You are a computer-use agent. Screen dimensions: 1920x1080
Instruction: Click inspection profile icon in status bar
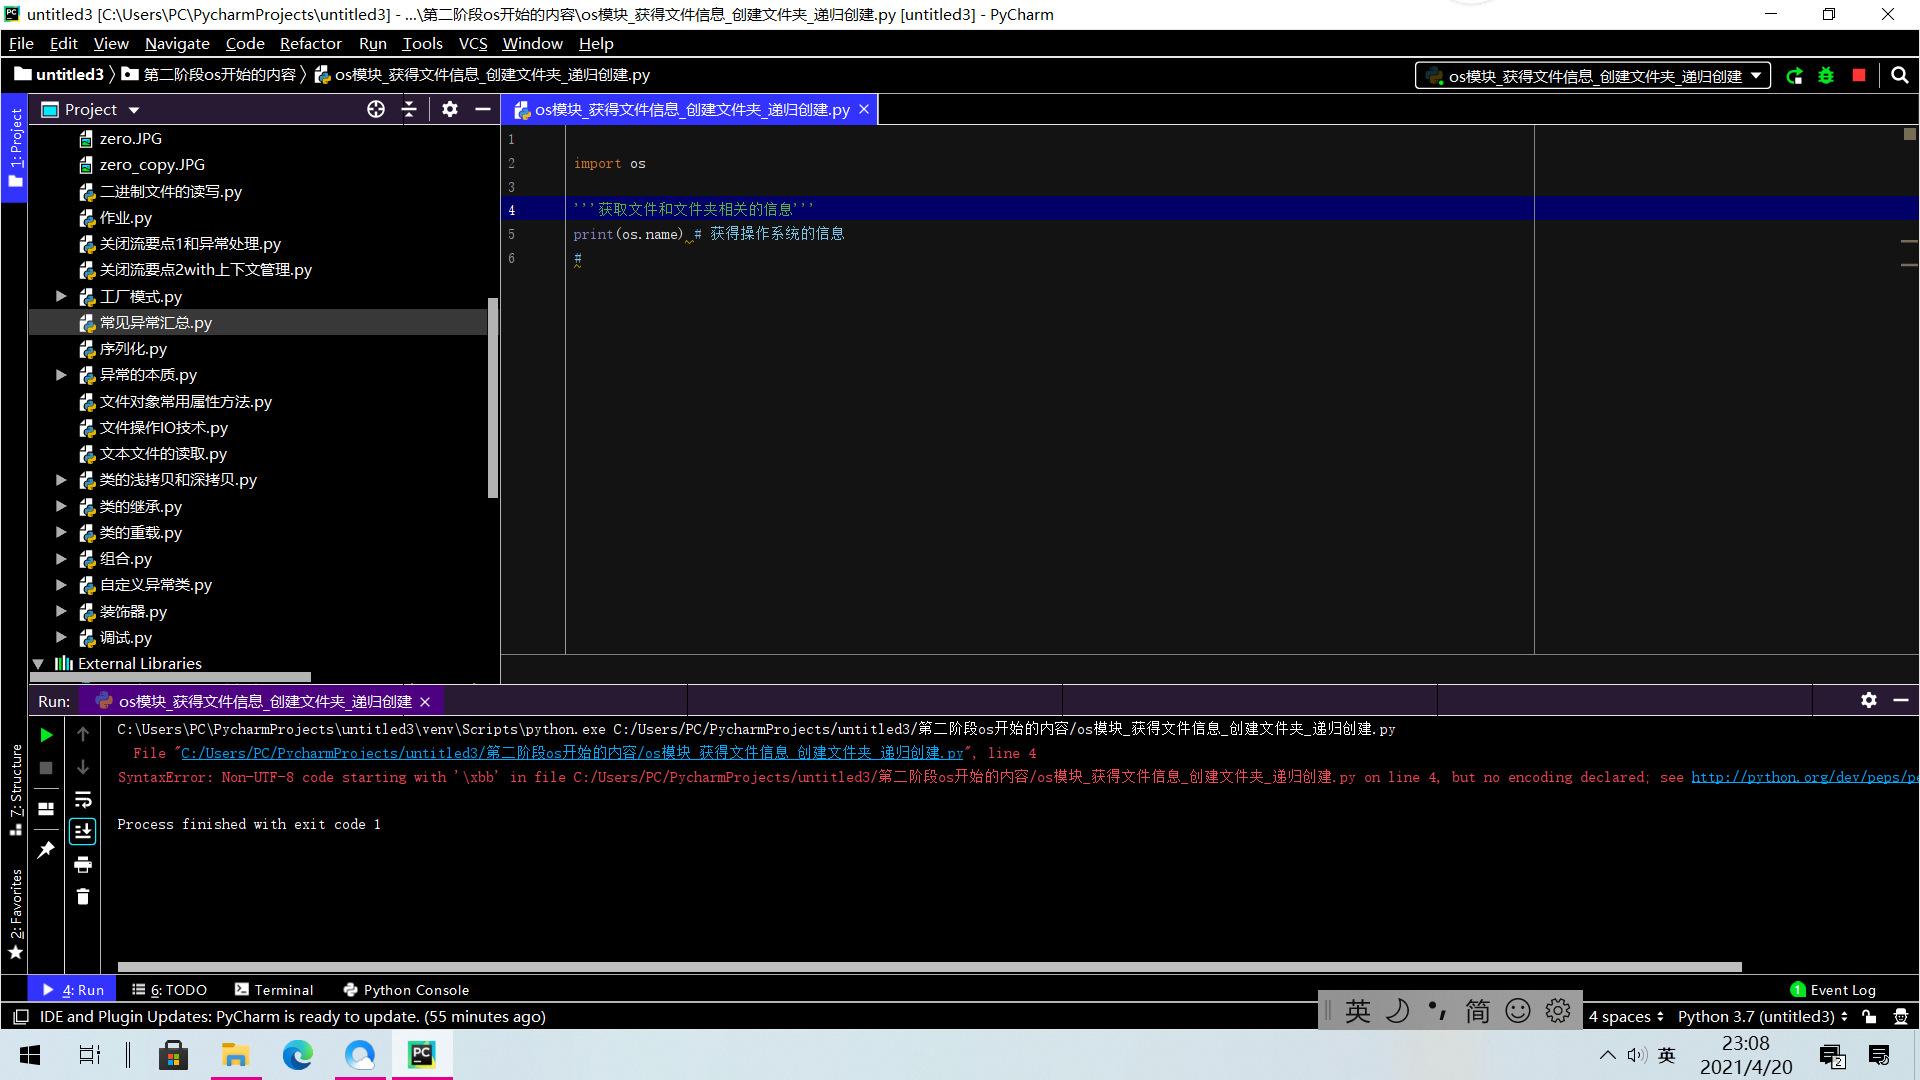pyautogui.click(x=1901, y=1016)
